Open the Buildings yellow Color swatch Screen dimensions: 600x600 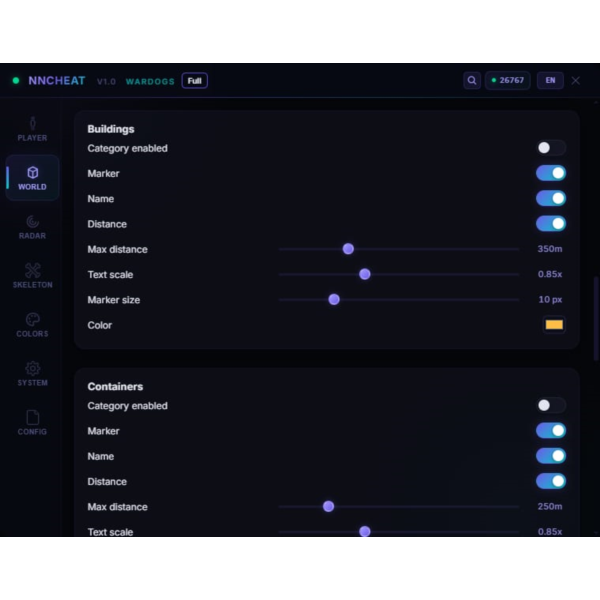tap(554, 325)
